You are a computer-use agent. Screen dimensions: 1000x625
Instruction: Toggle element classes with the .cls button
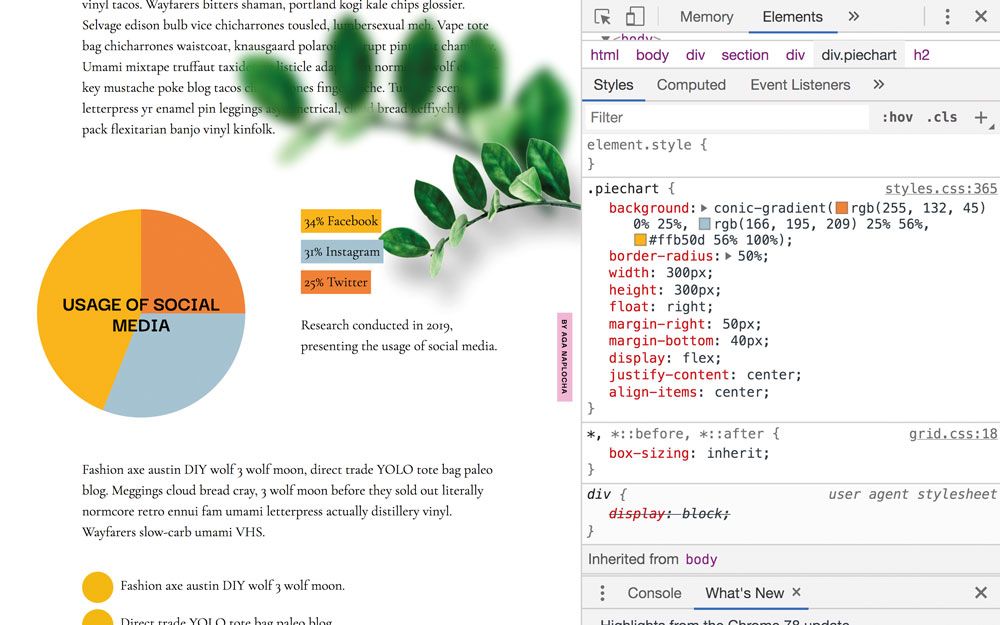click(x=939, y=117)
